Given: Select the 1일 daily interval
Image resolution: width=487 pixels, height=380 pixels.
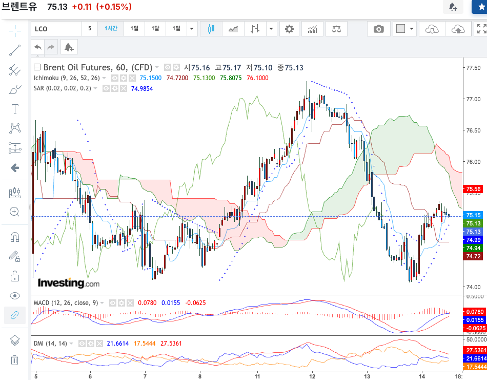Looking at the screenshot, I should (134, 29).
